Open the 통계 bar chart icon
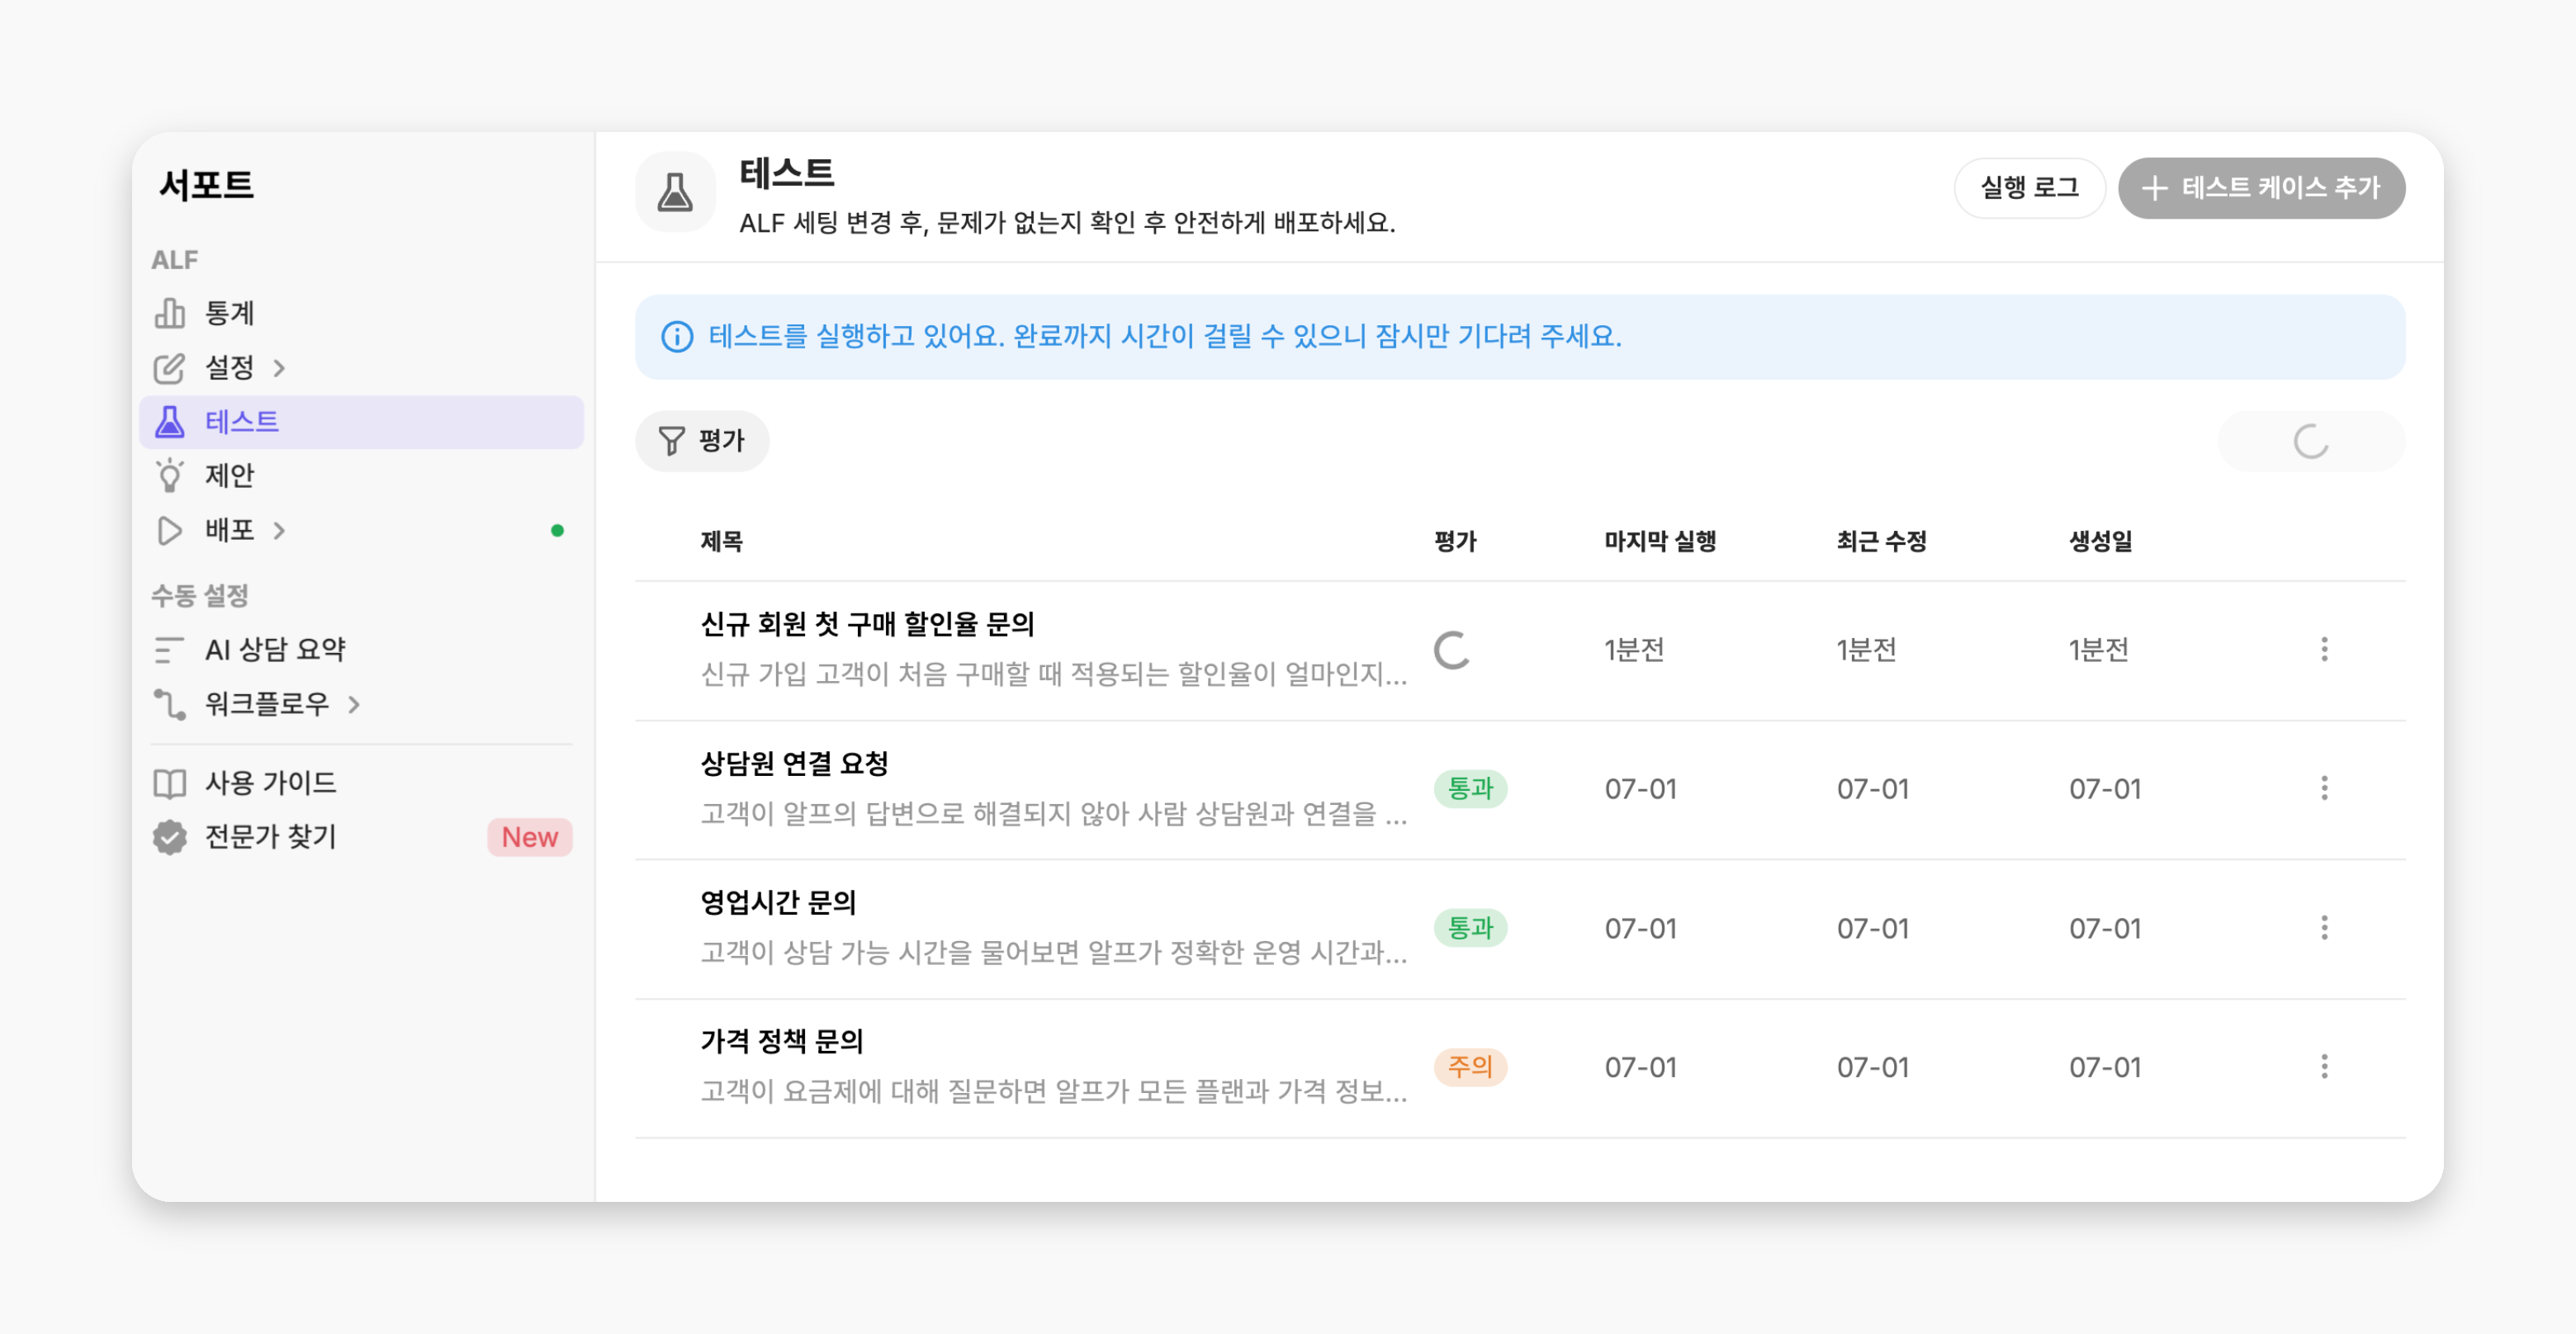The height and width of the screenshot is (1334, 2576). [169, 313]
